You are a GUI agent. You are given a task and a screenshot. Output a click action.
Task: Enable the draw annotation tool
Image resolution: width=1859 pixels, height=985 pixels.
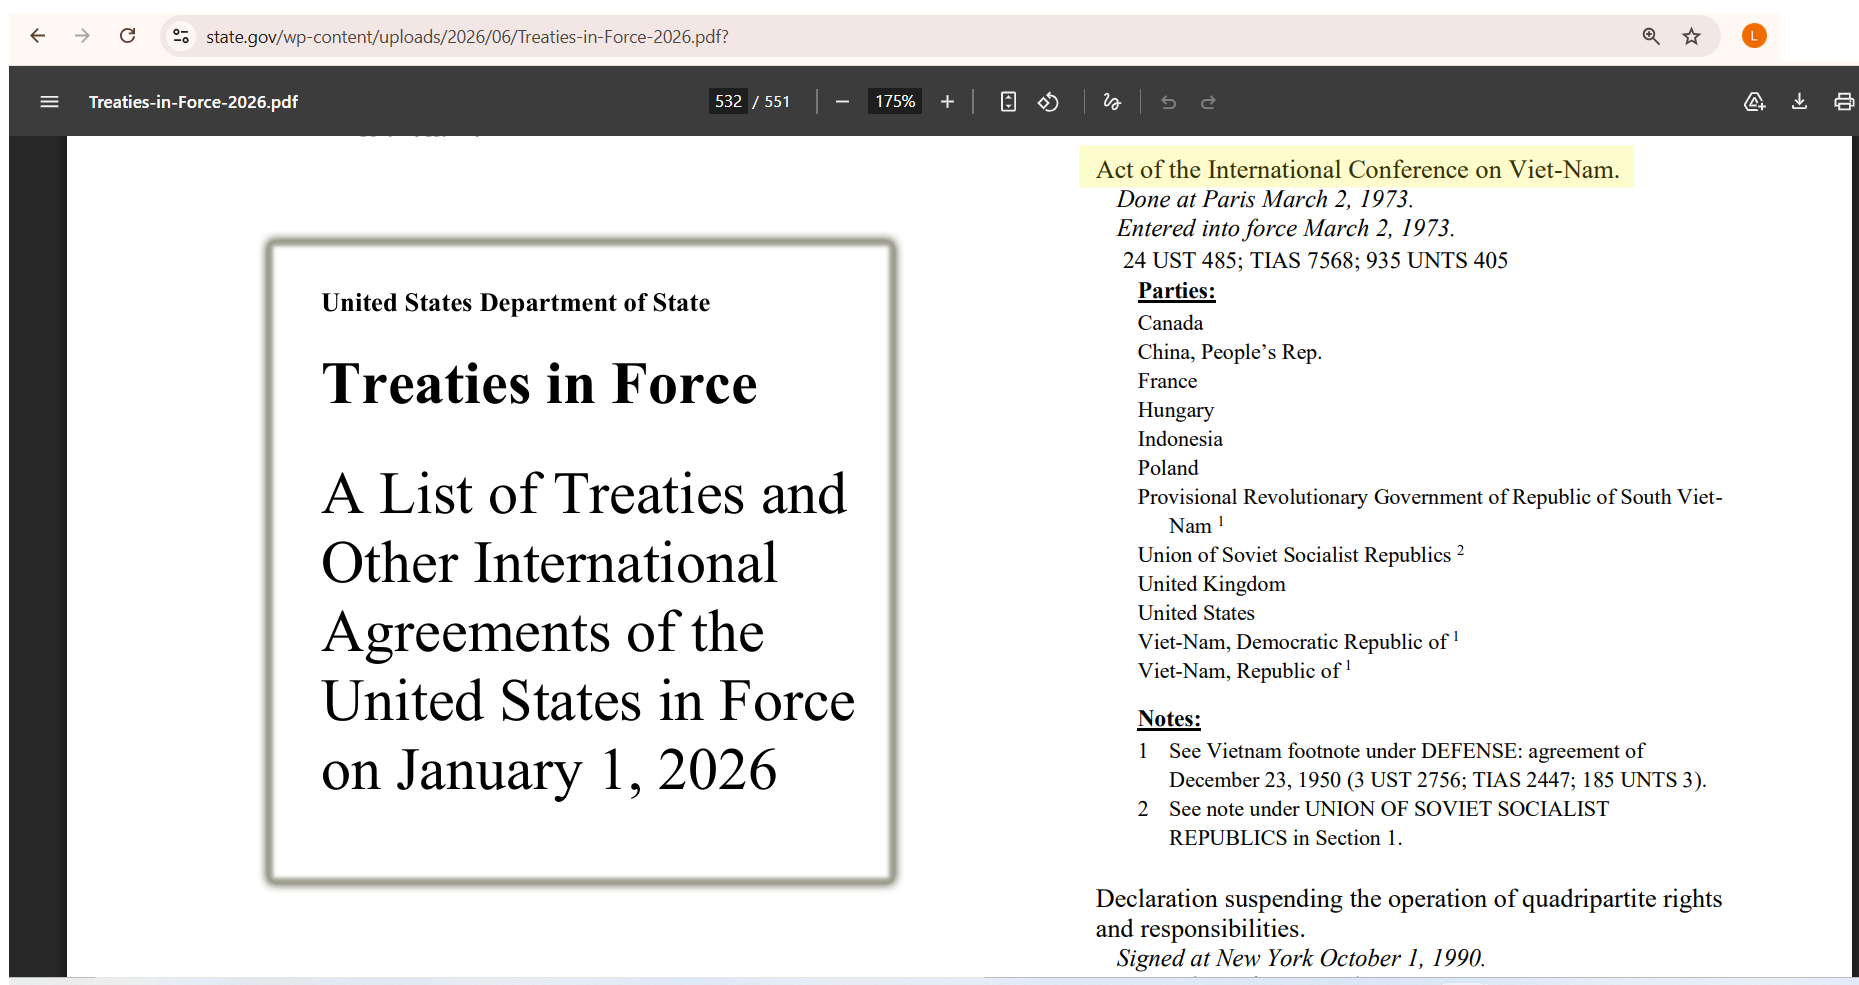pyautogui.click(x=1111, y=102)
